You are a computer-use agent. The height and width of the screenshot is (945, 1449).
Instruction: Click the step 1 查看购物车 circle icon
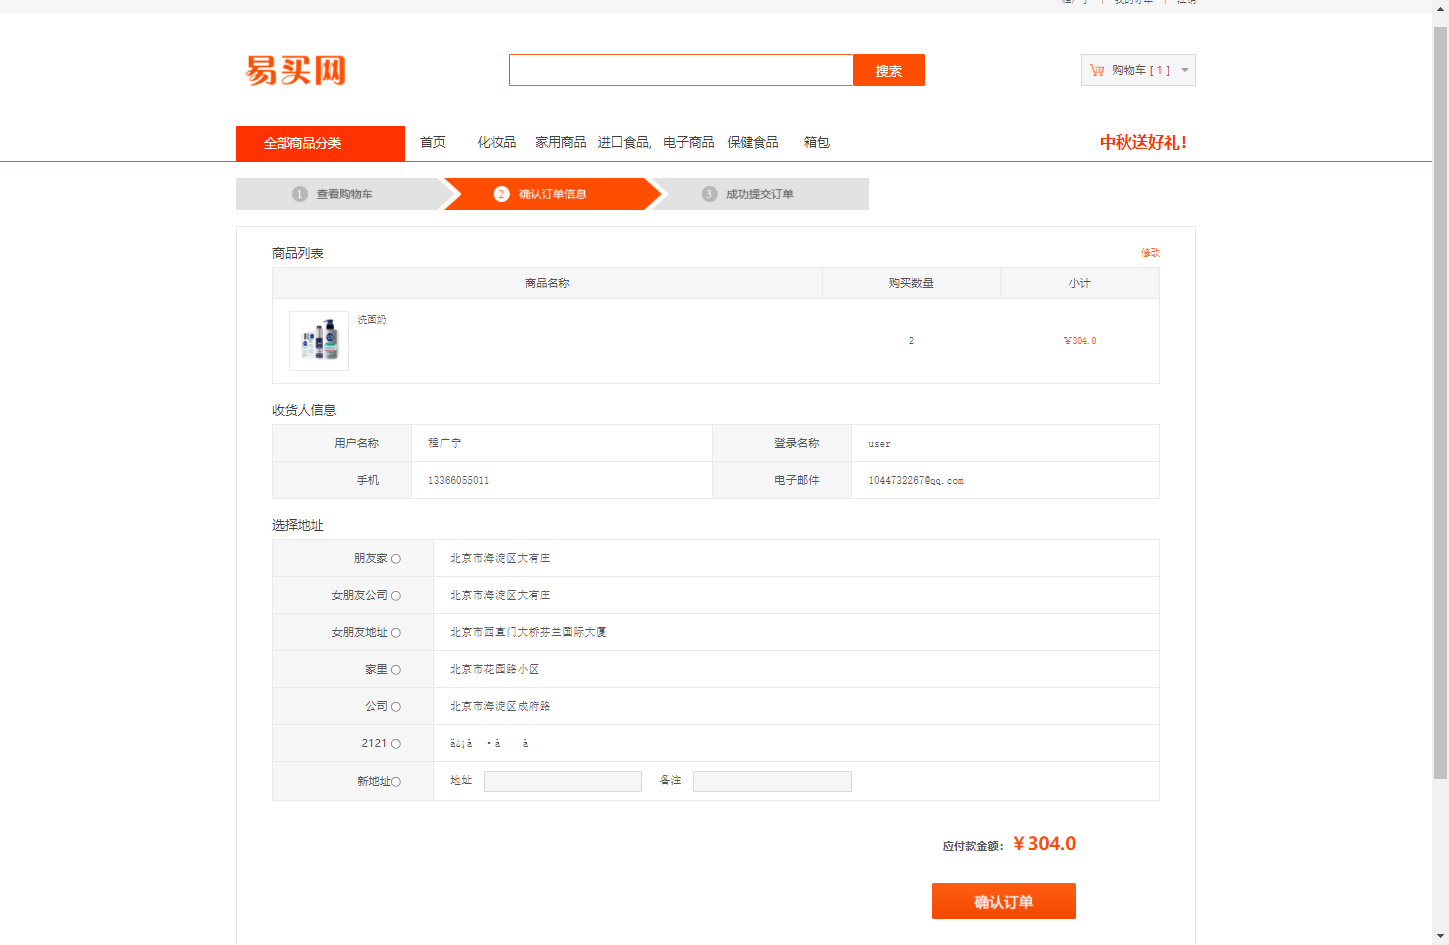[x=301, y=194]
